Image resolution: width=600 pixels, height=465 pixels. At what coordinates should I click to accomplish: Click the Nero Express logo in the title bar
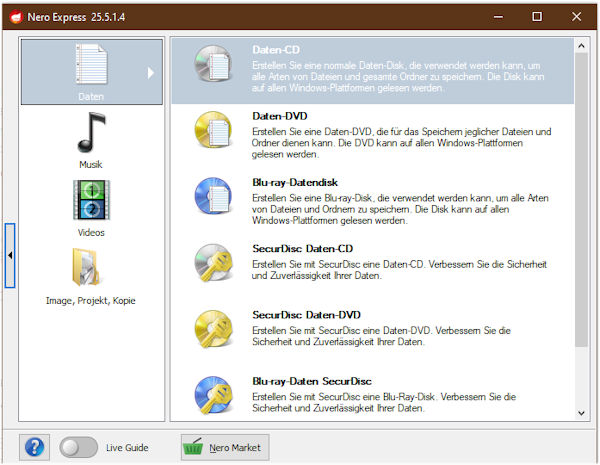16,17
